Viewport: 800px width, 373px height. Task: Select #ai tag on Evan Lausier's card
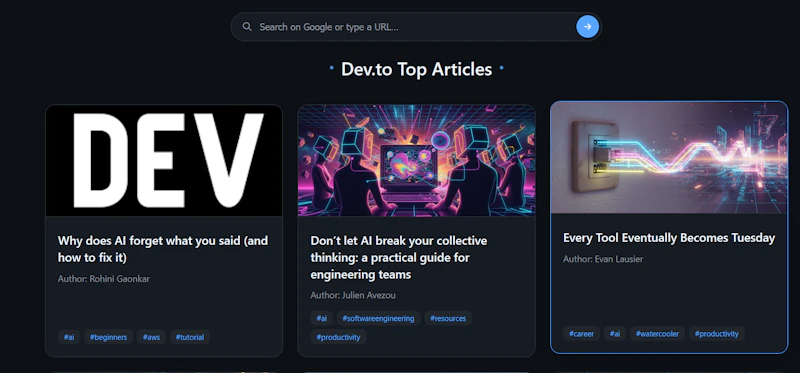pyautogui.click(x=615, y=334)
